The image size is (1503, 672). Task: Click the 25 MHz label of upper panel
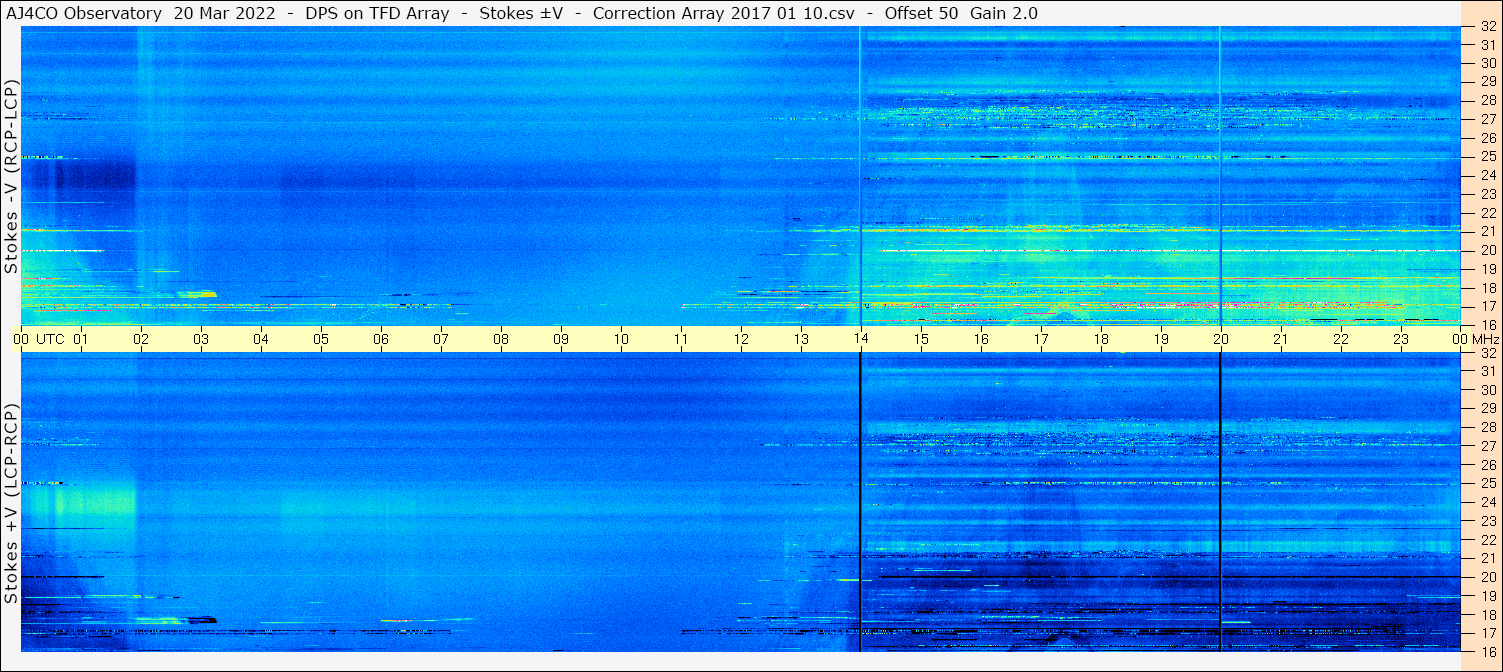1487,157
